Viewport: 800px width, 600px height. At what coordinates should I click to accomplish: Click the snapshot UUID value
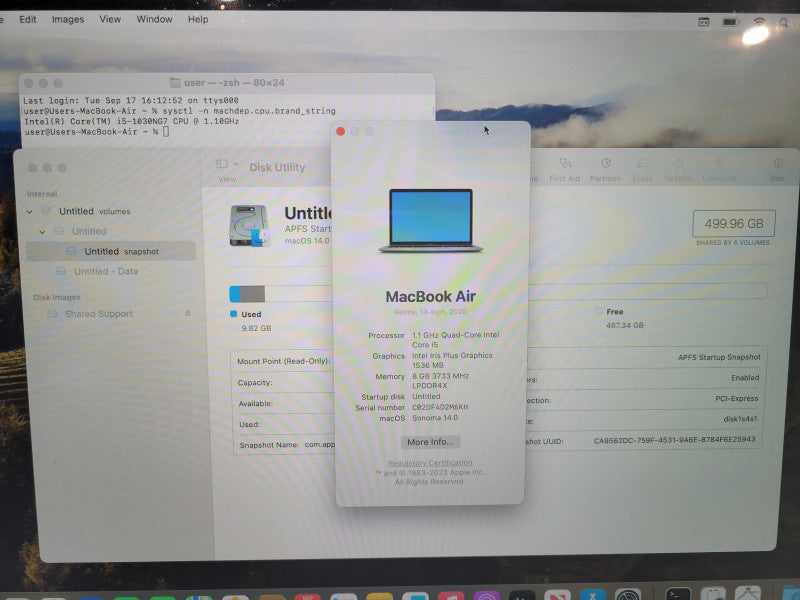tap(674, 440)
